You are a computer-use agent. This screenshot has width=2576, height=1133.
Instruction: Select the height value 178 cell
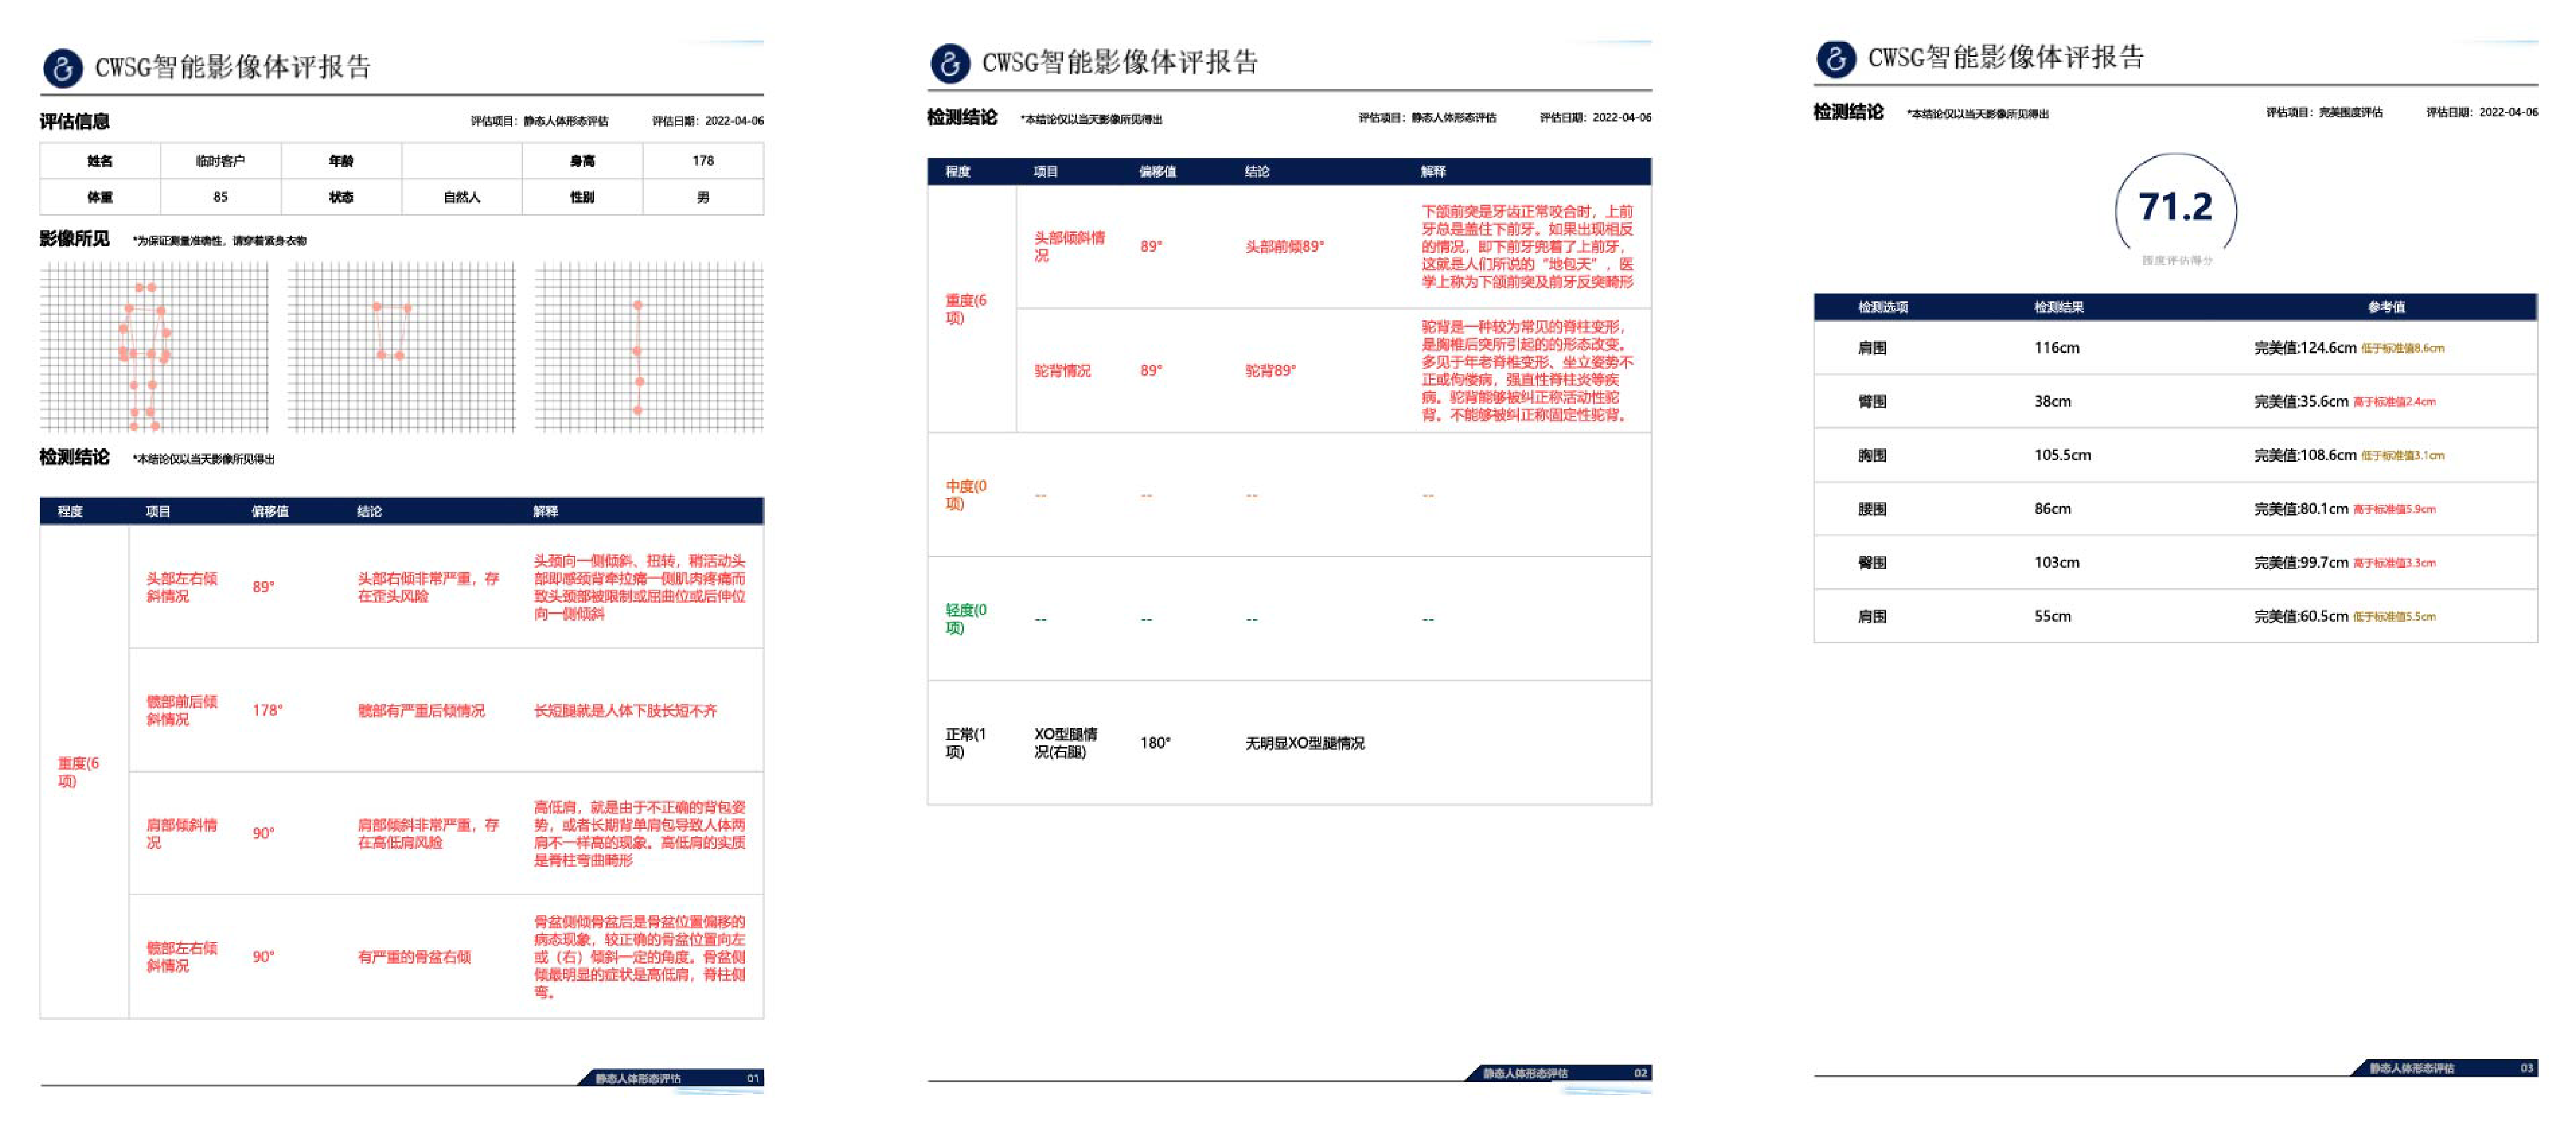click(x=703, y=161)
